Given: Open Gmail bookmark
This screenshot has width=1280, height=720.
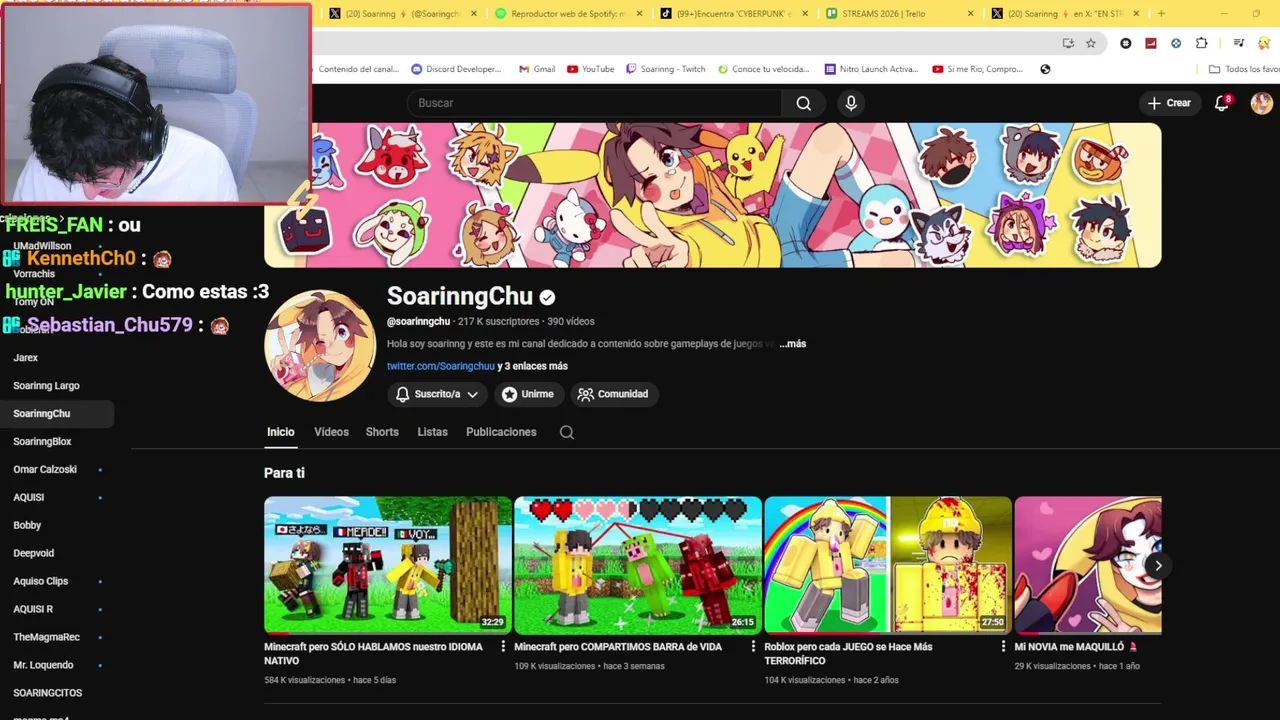Looking at the screenshot, I should pyautogui.click(x=537, y=69).
